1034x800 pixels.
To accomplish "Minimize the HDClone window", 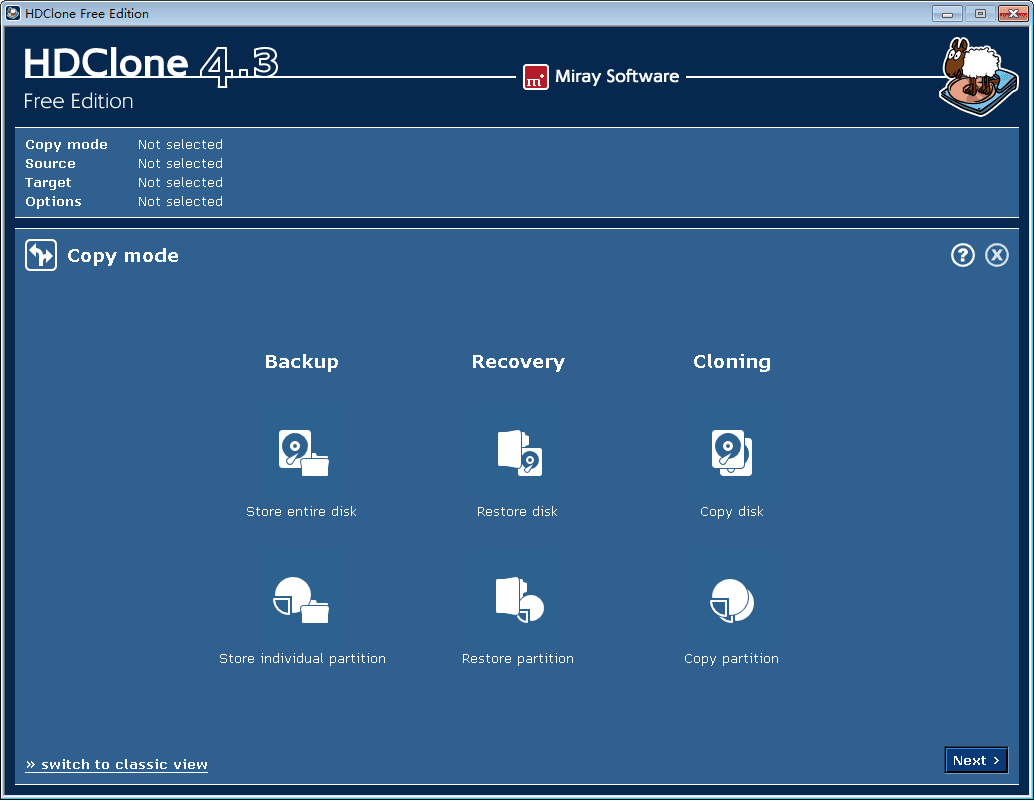I will point(947,13).
